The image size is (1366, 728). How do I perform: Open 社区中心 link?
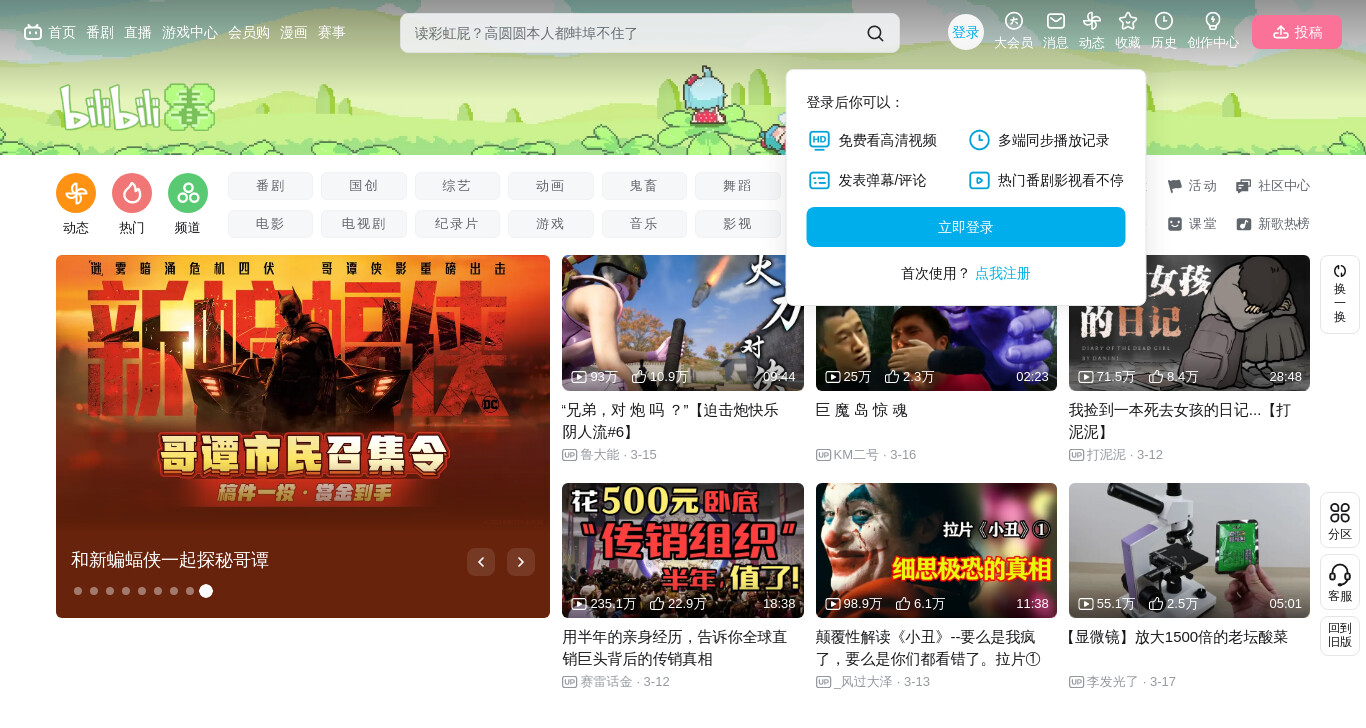[1273, 186]
